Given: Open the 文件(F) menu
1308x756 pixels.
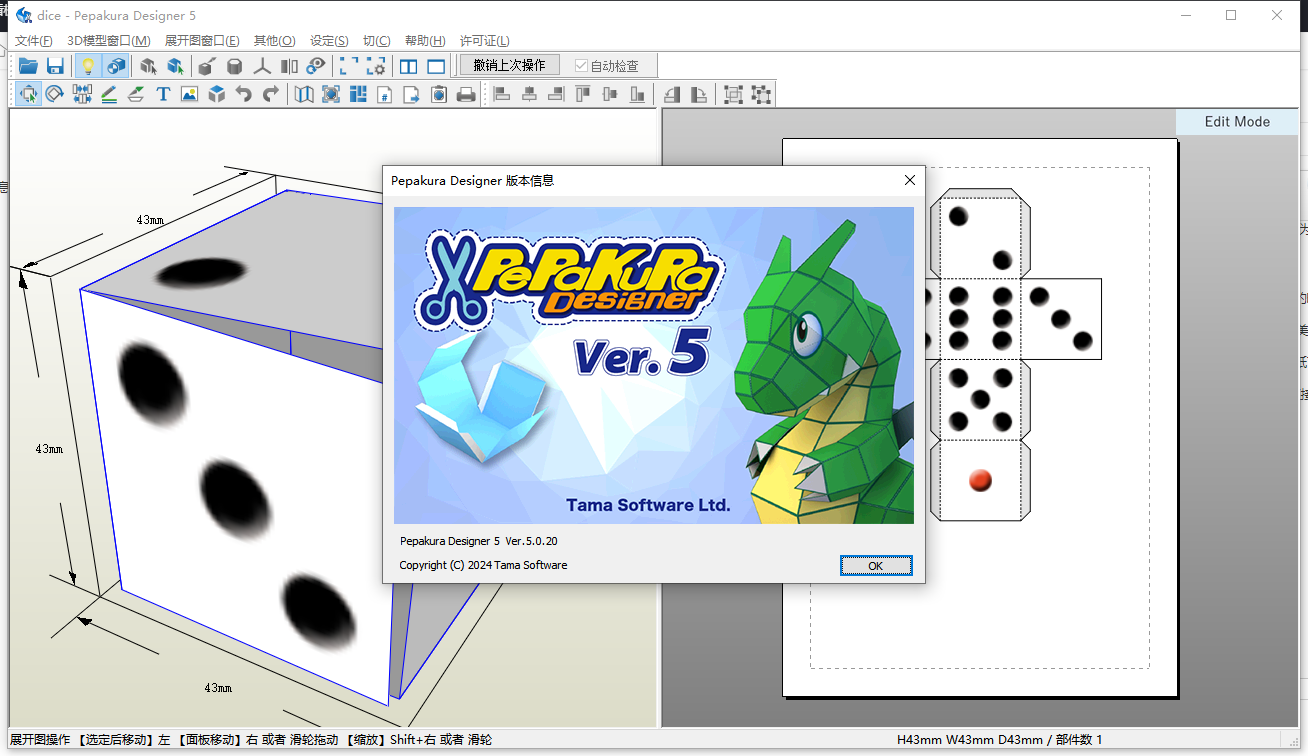Looking at the screenshot, I should coord(33,41).
